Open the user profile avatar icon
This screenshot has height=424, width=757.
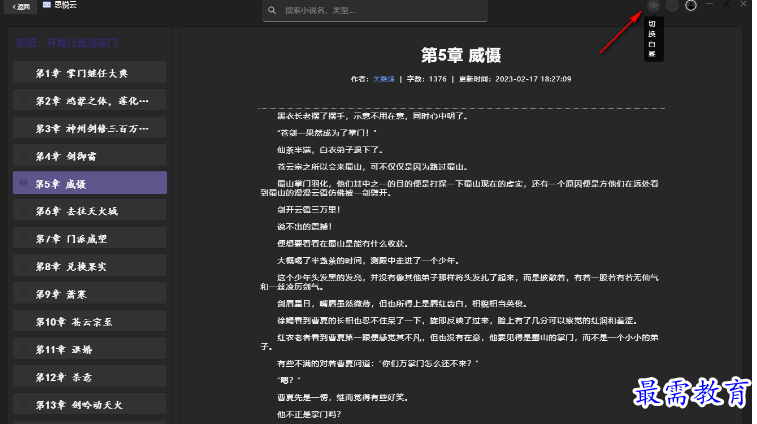[x=691, y=5]
